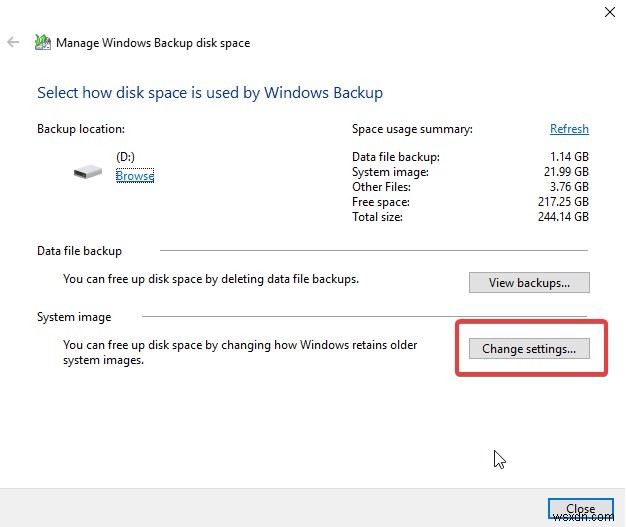This screenshot has height=527, width=626.
Task: Click the 'System image:' summary label
Action: (x=390, y=172)
